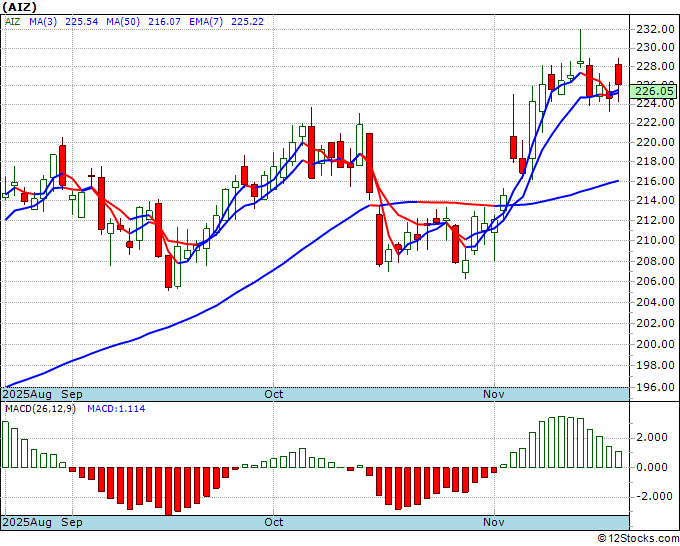
Task: Click the 216.00 price axis label
Action: [x=655, y=181]
